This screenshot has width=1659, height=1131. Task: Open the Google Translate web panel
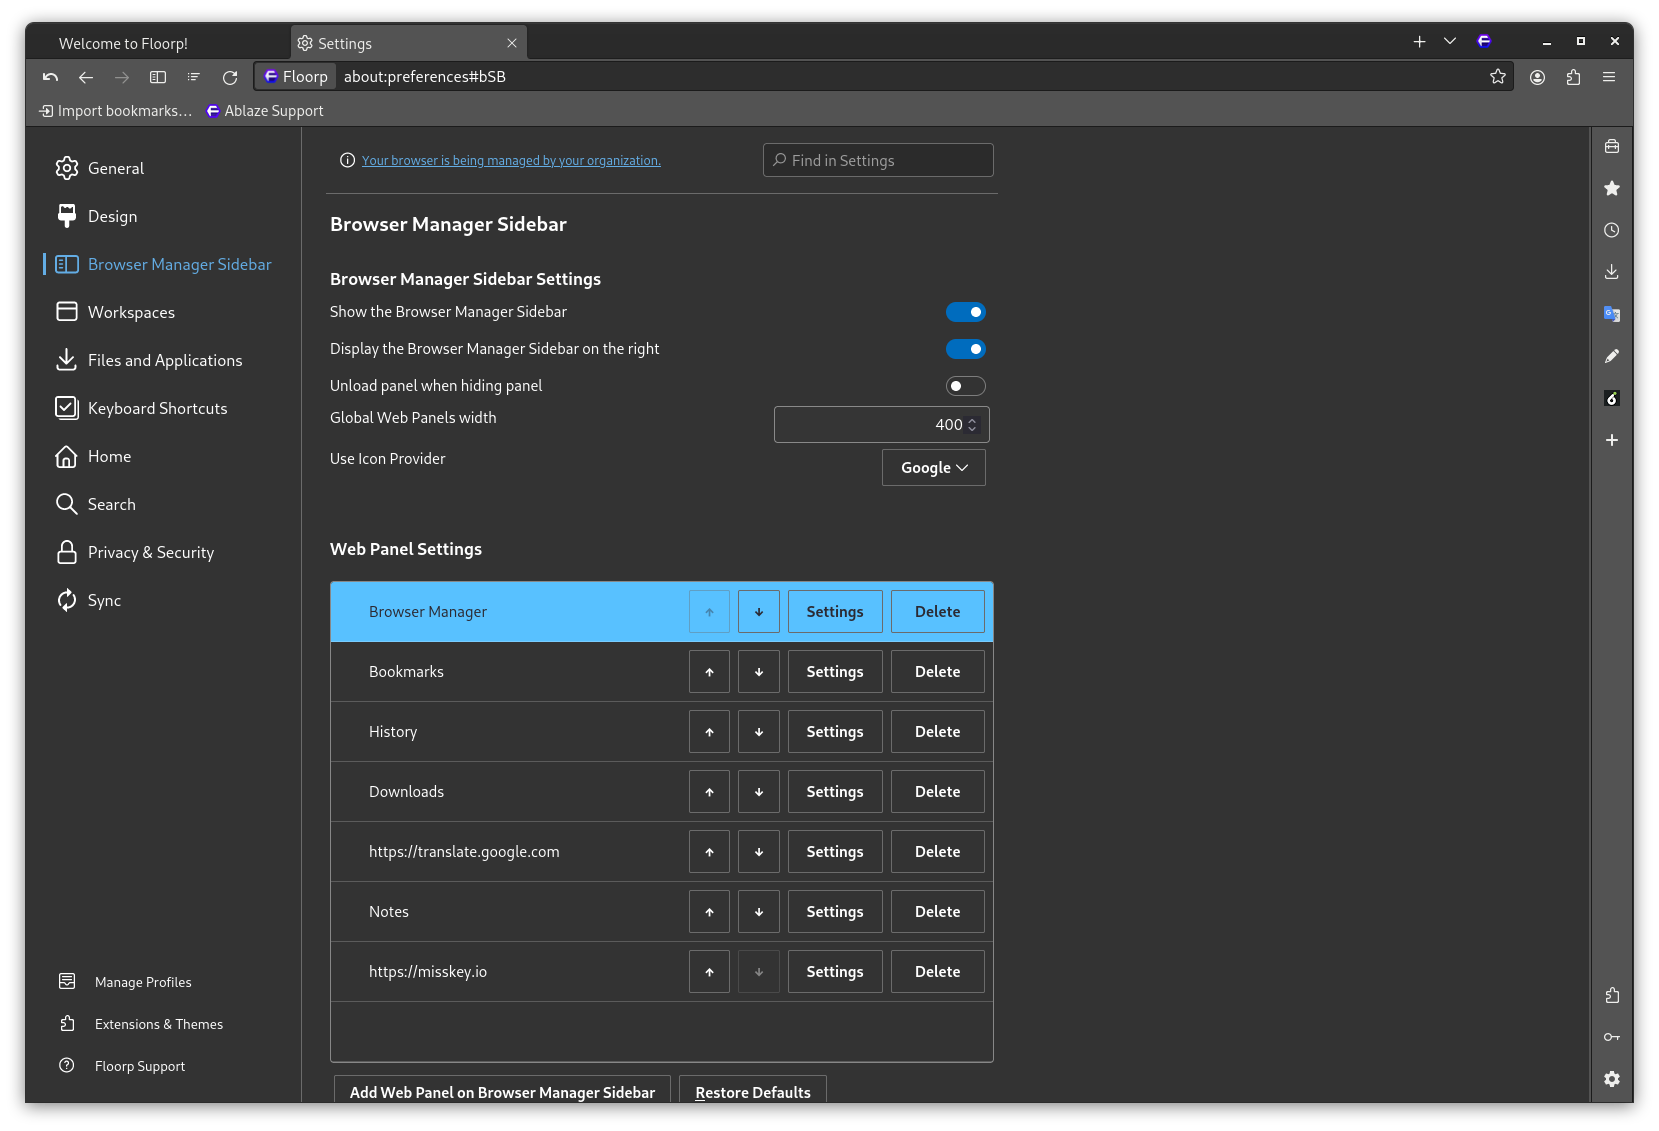(x=1612, y=313)
